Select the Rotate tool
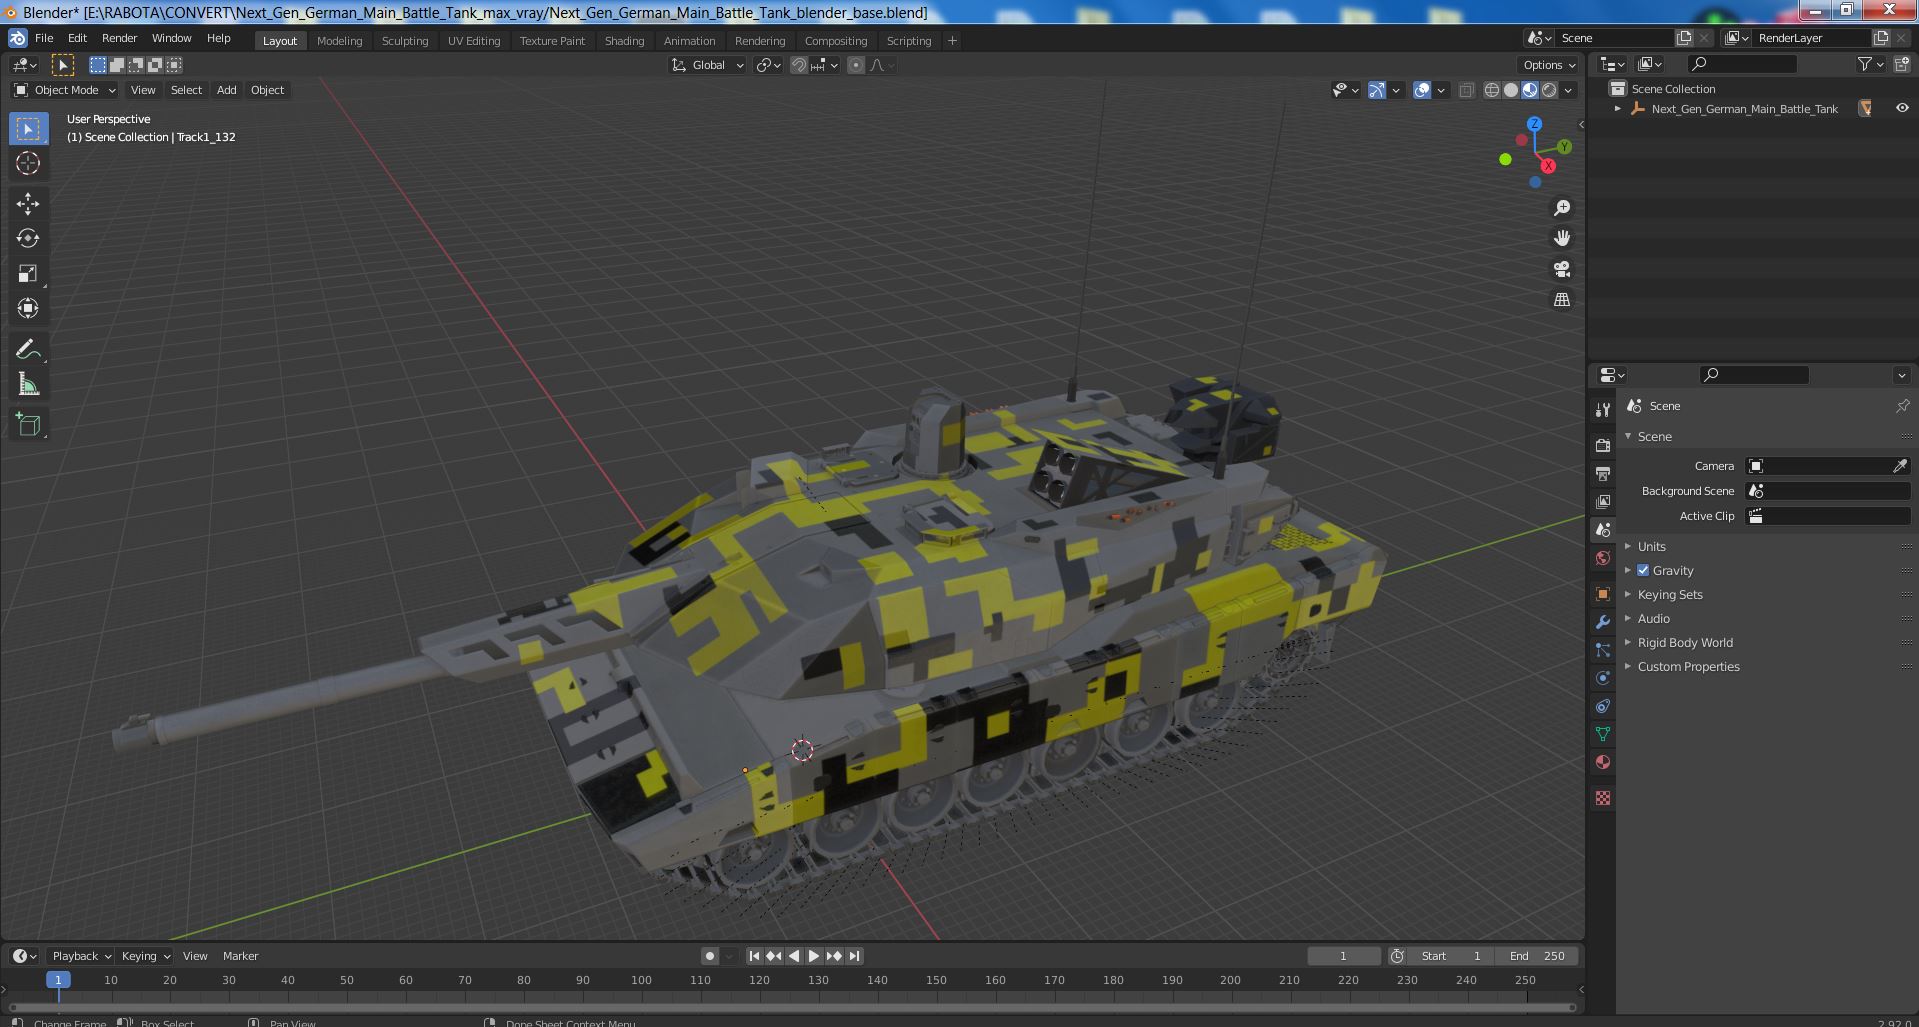 click(x=28, y=239)
